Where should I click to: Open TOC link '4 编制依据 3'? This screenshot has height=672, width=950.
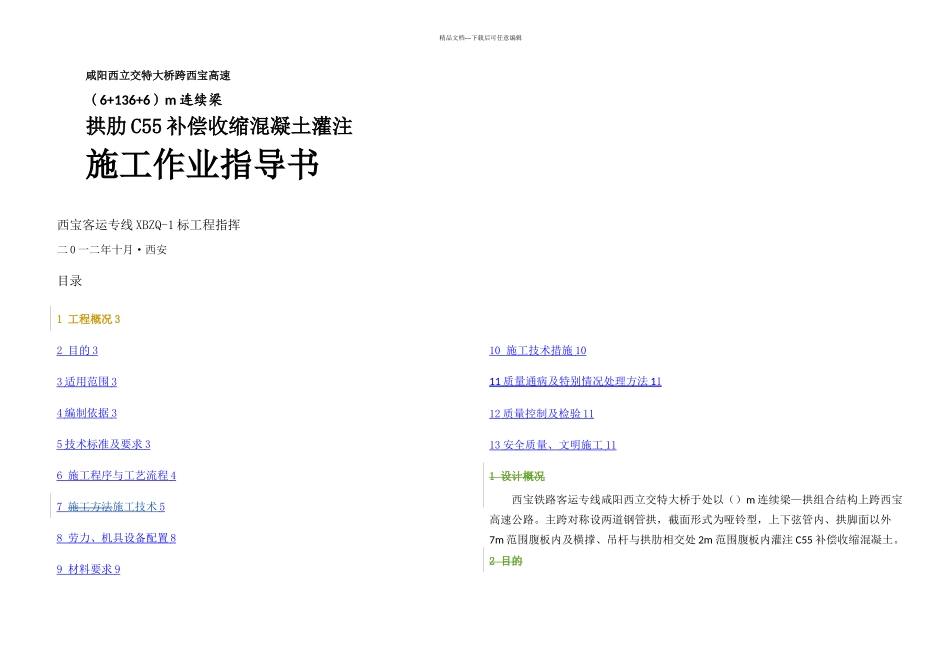coord(87,413)
